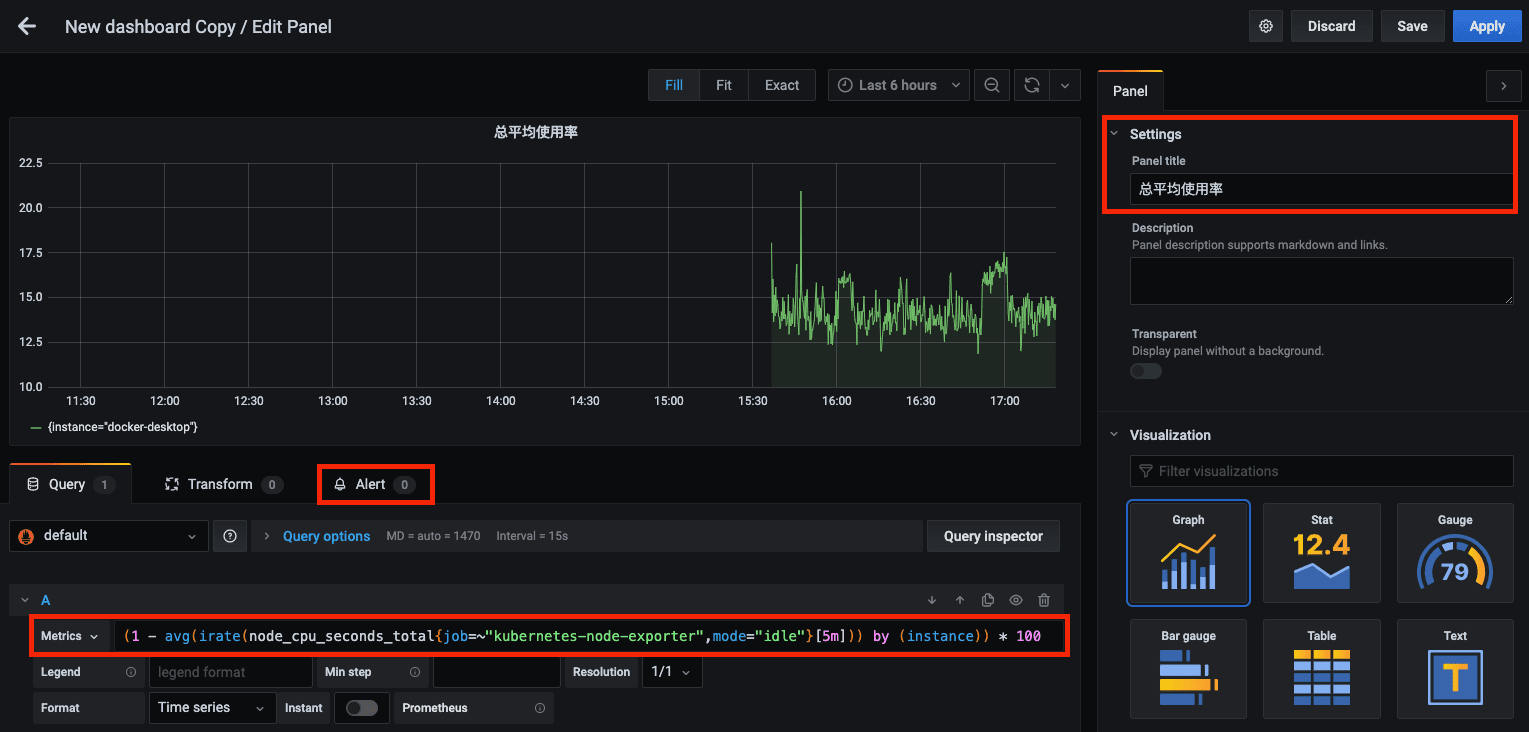Select Fill display mode
Screen dimensions: 1529x732
(674, 85)
